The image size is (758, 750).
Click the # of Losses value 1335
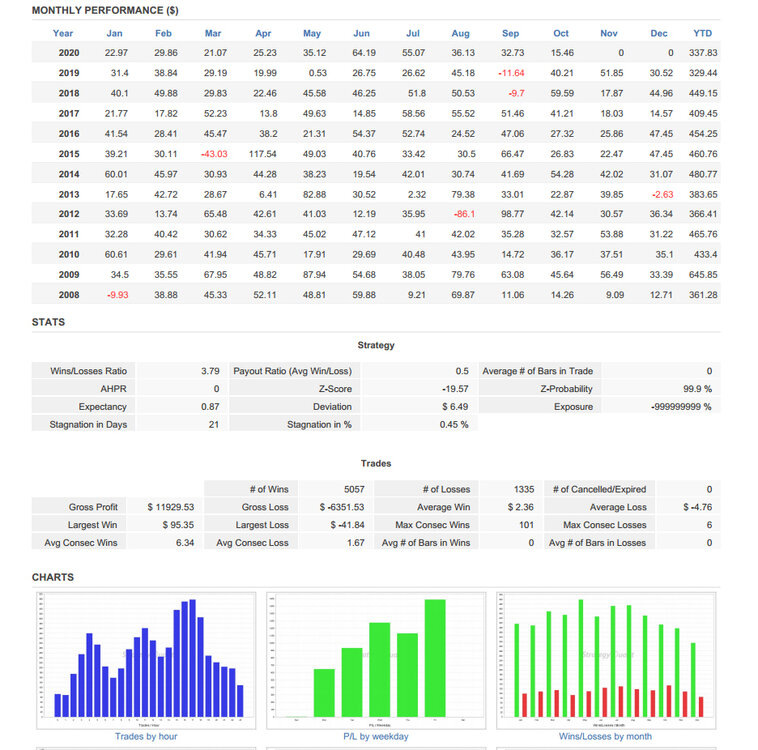click(524, 489)
